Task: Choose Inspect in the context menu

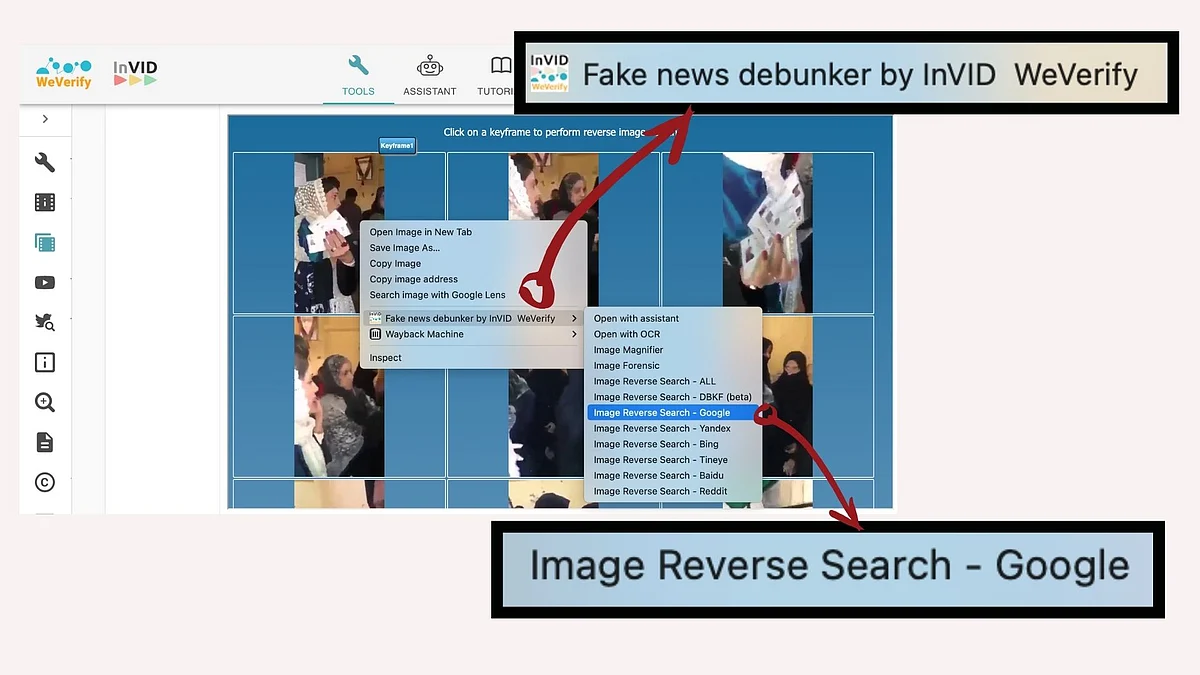Action: click(x=386, y=358)
